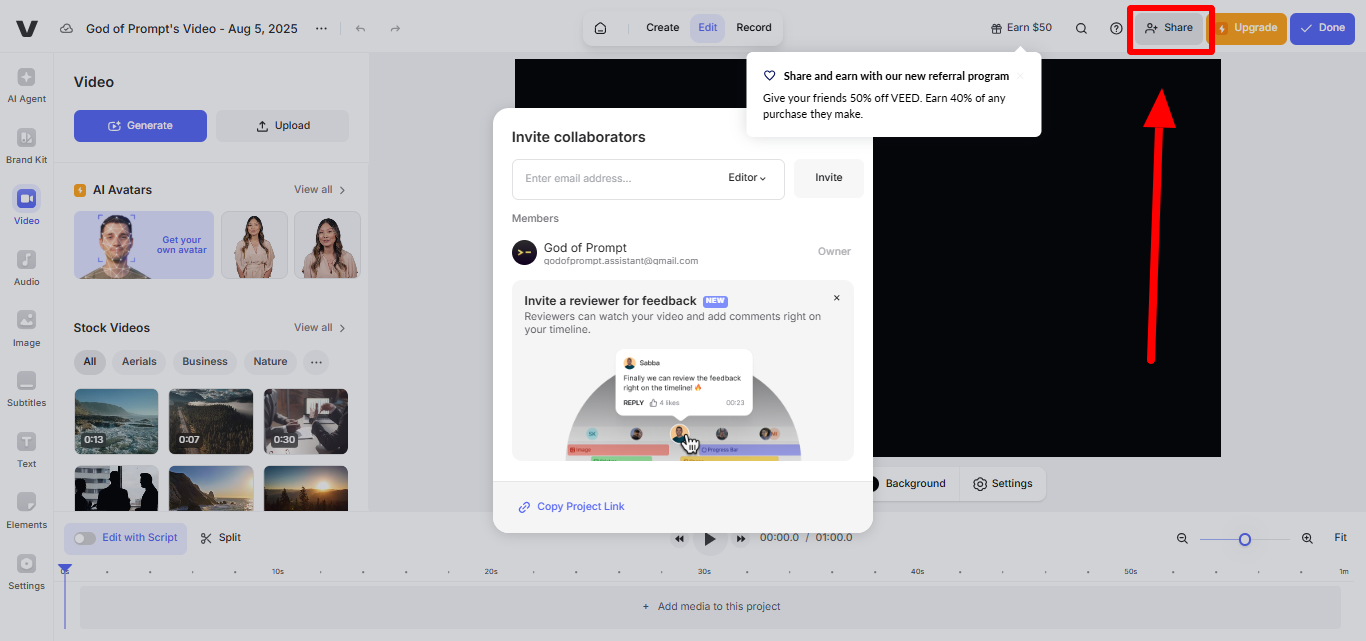Screen dimensions: 1366x641
Task: Click the undo arrow
Action: (x=360, y=29)
